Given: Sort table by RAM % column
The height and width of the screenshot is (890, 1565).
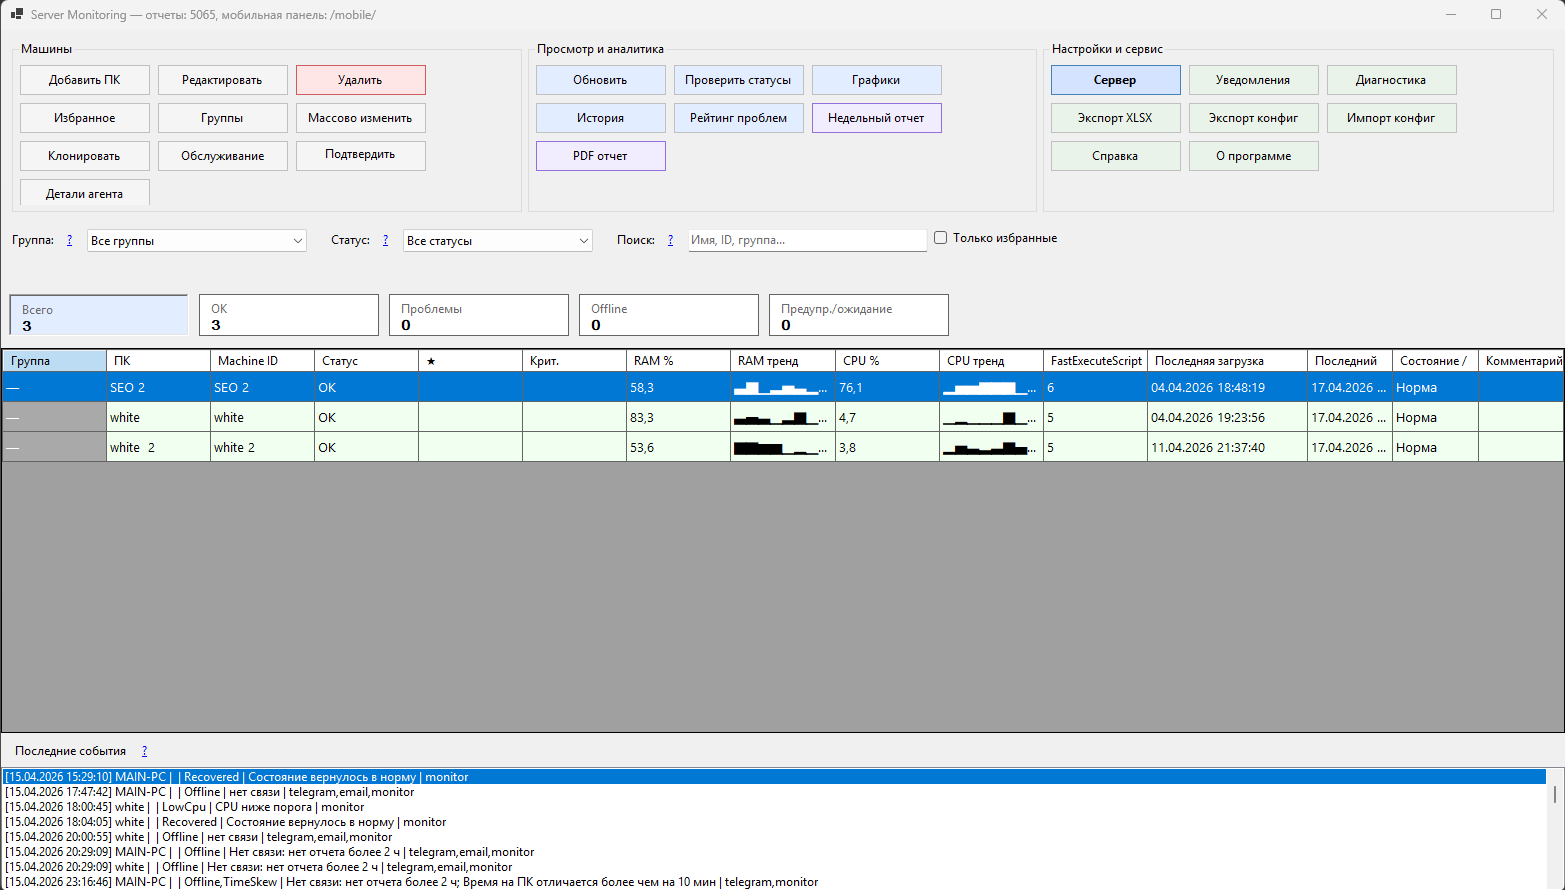Looking at the screenshot, I should [655, 360].
